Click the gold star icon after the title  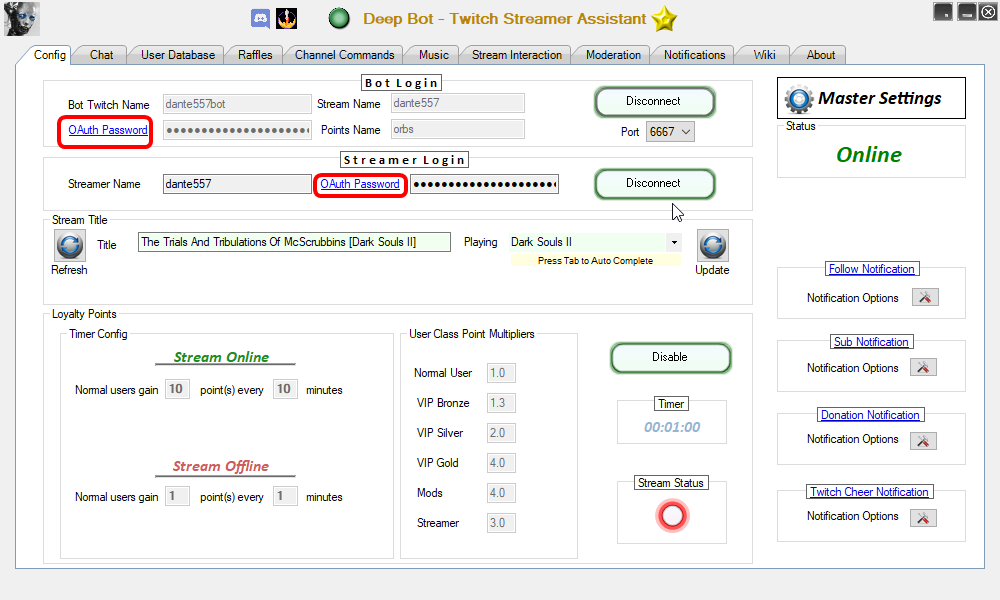(664, 18)
